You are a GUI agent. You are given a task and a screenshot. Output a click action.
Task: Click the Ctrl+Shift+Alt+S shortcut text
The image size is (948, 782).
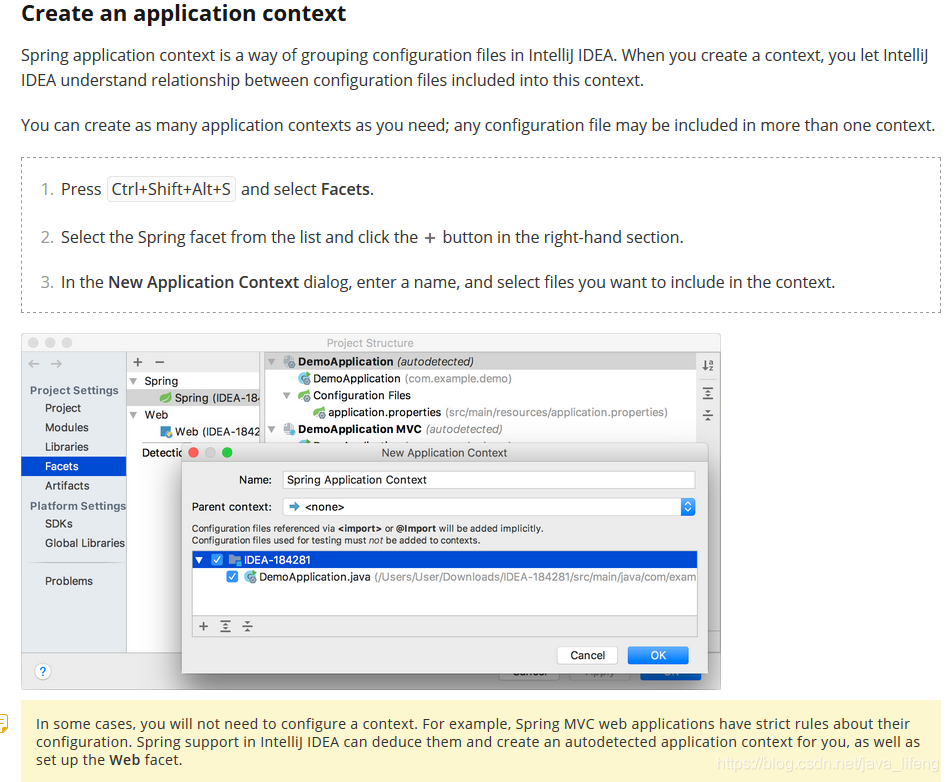[x=171, y=189]
